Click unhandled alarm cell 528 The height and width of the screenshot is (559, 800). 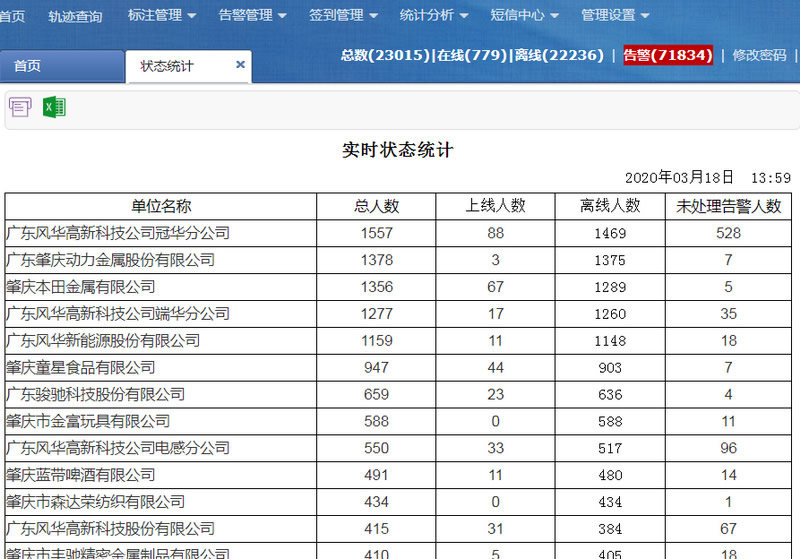coord(729,233)
